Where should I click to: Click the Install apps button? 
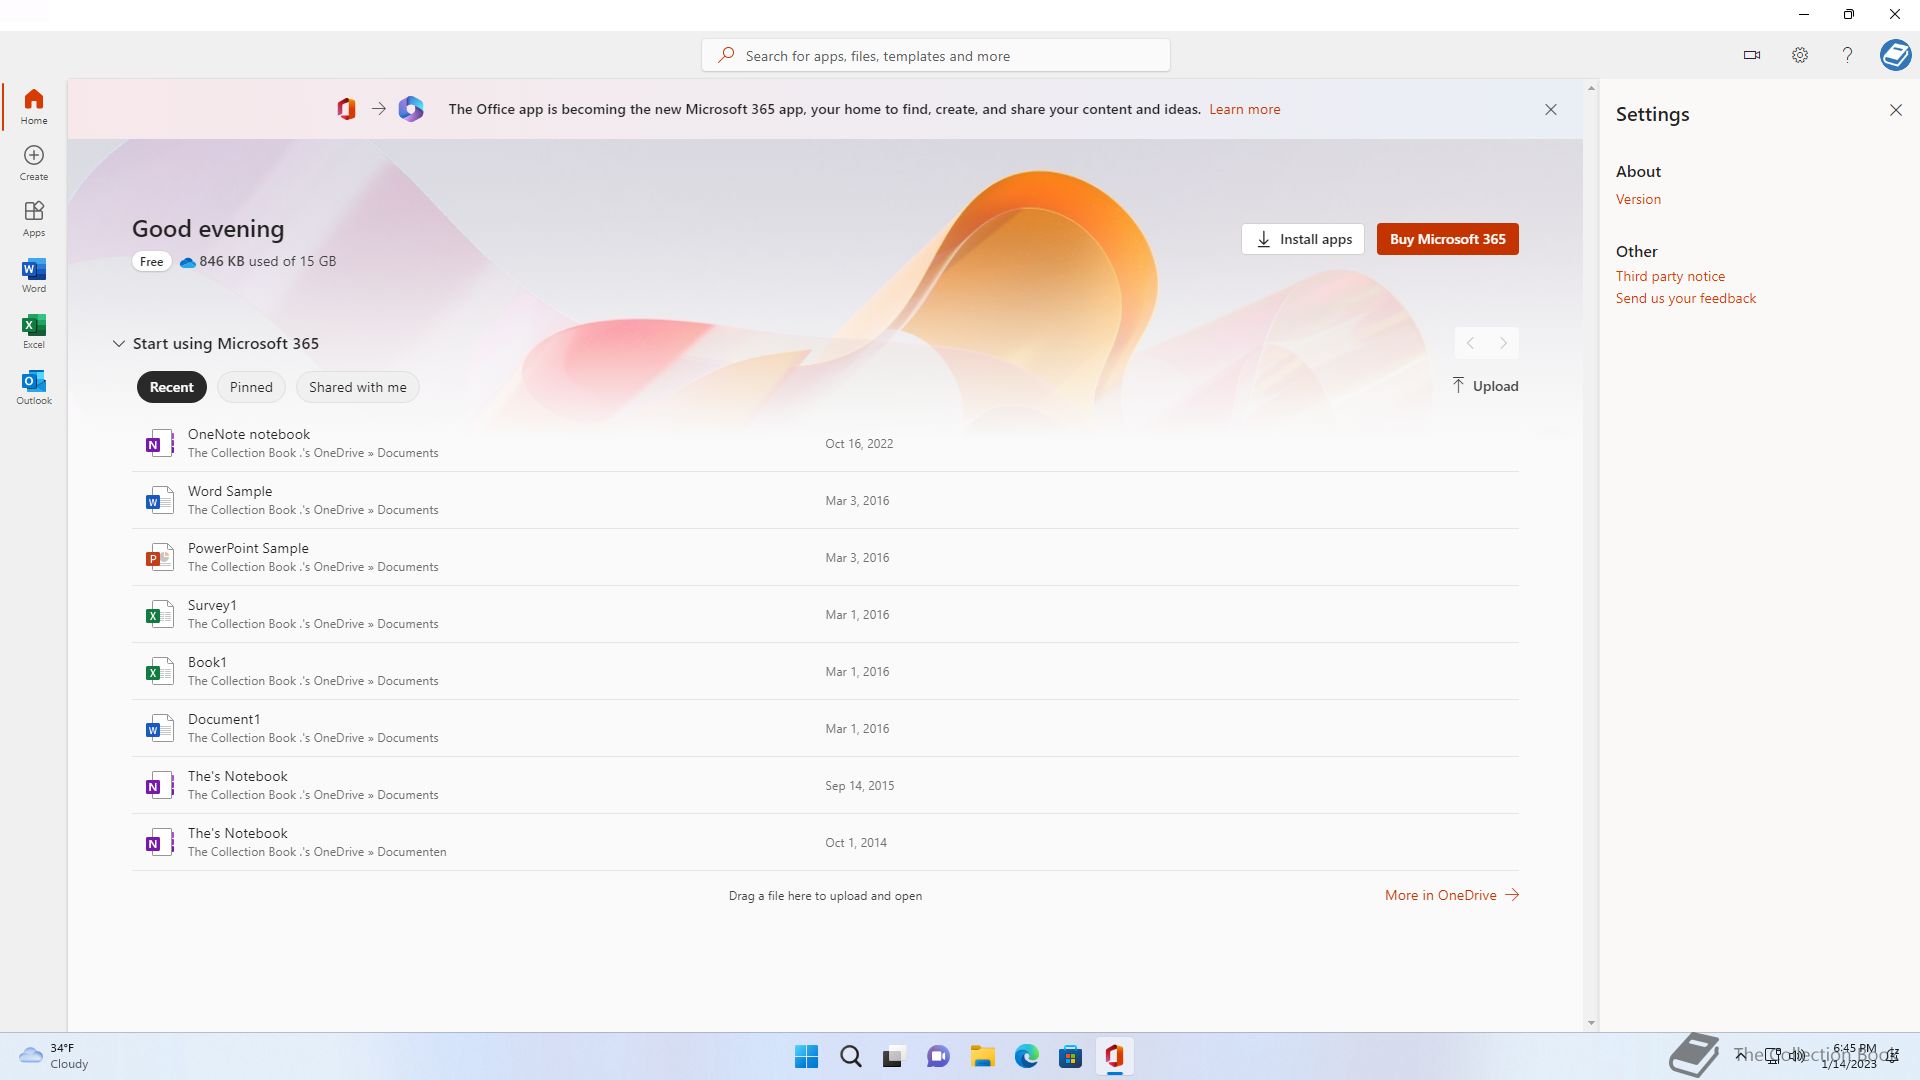[x=1303, y=239]
